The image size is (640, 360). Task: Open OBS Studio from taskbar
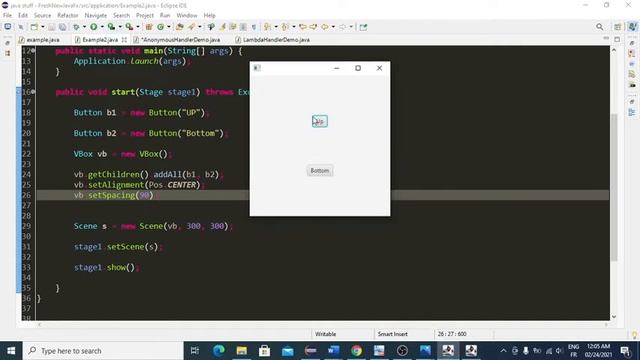coord(402,351)
